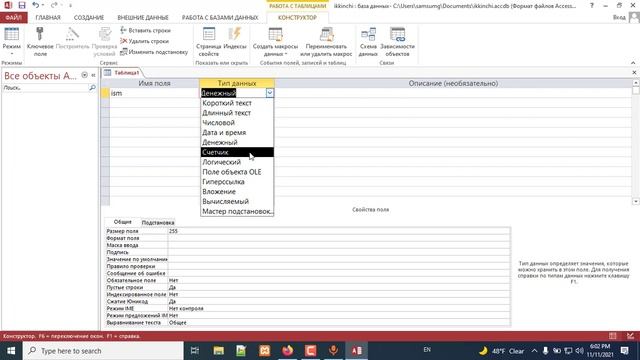640x360 pixels.
Task: Show hidden system tray icons
Action: (x=534, y=351)
